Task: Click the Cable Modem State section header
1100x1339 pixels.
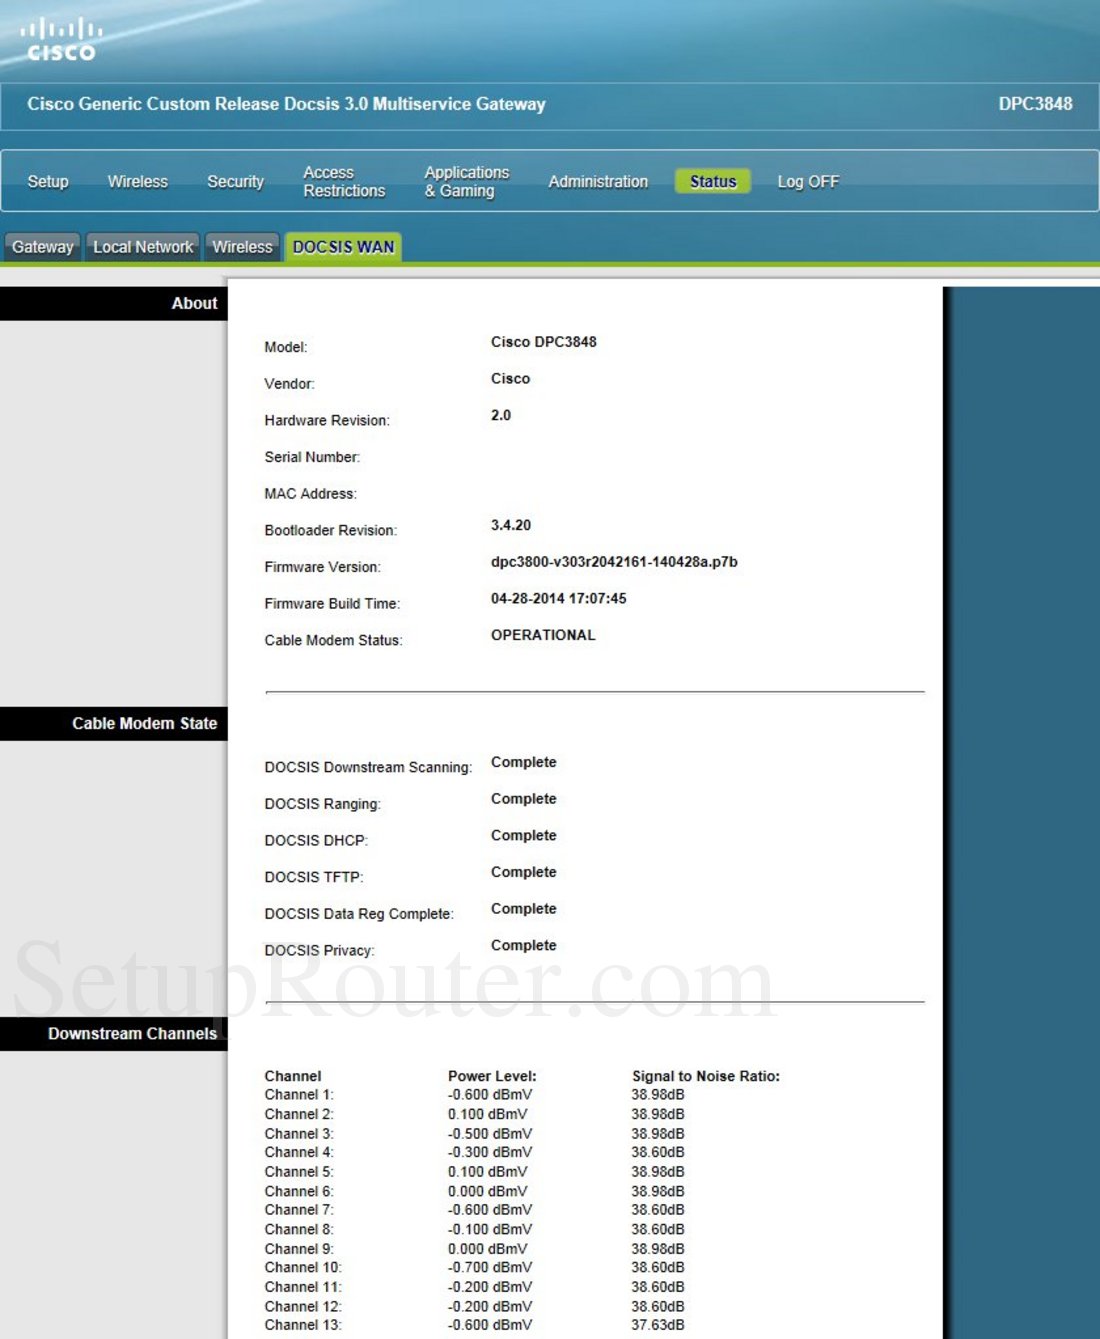Action: (x=144, y=723)
